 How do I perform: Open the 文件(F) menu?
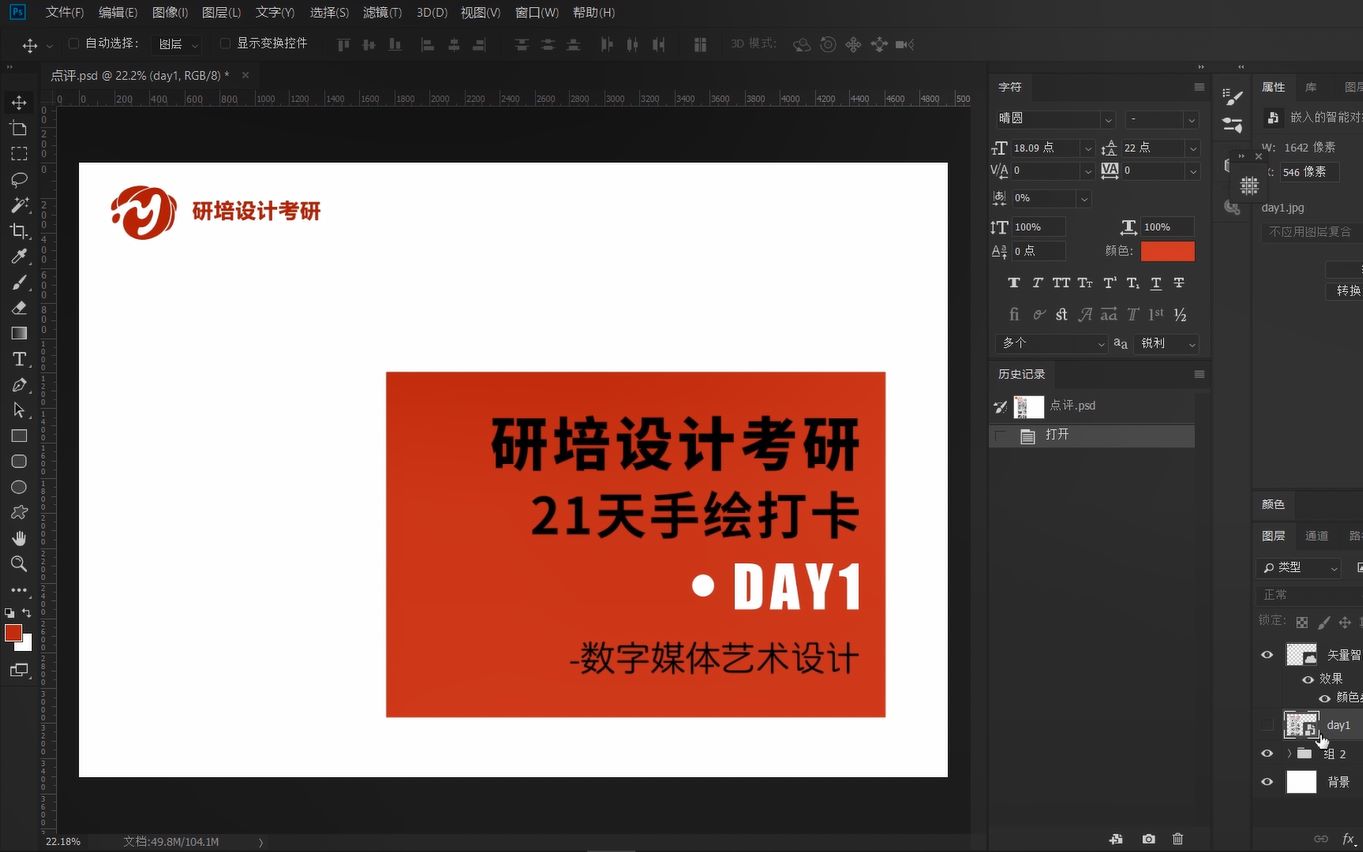[x=65, y=13]
